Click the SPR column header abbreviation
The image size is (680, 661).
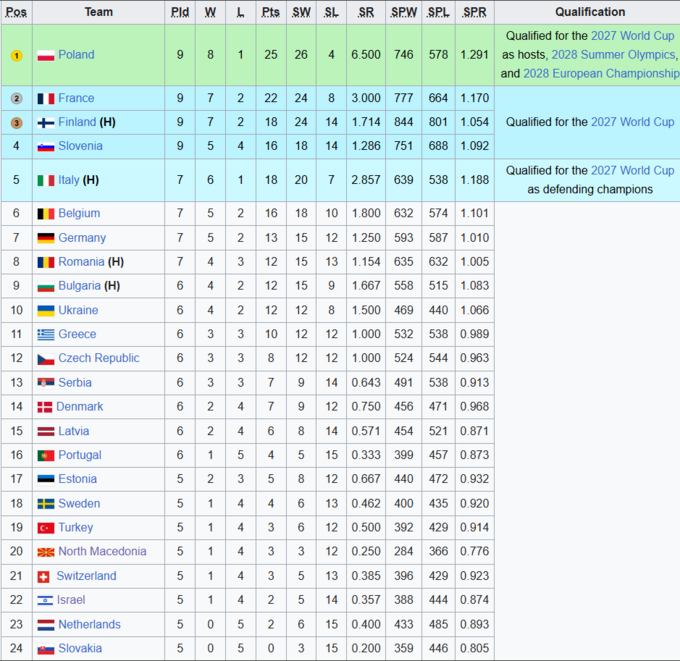coord(474,12)
